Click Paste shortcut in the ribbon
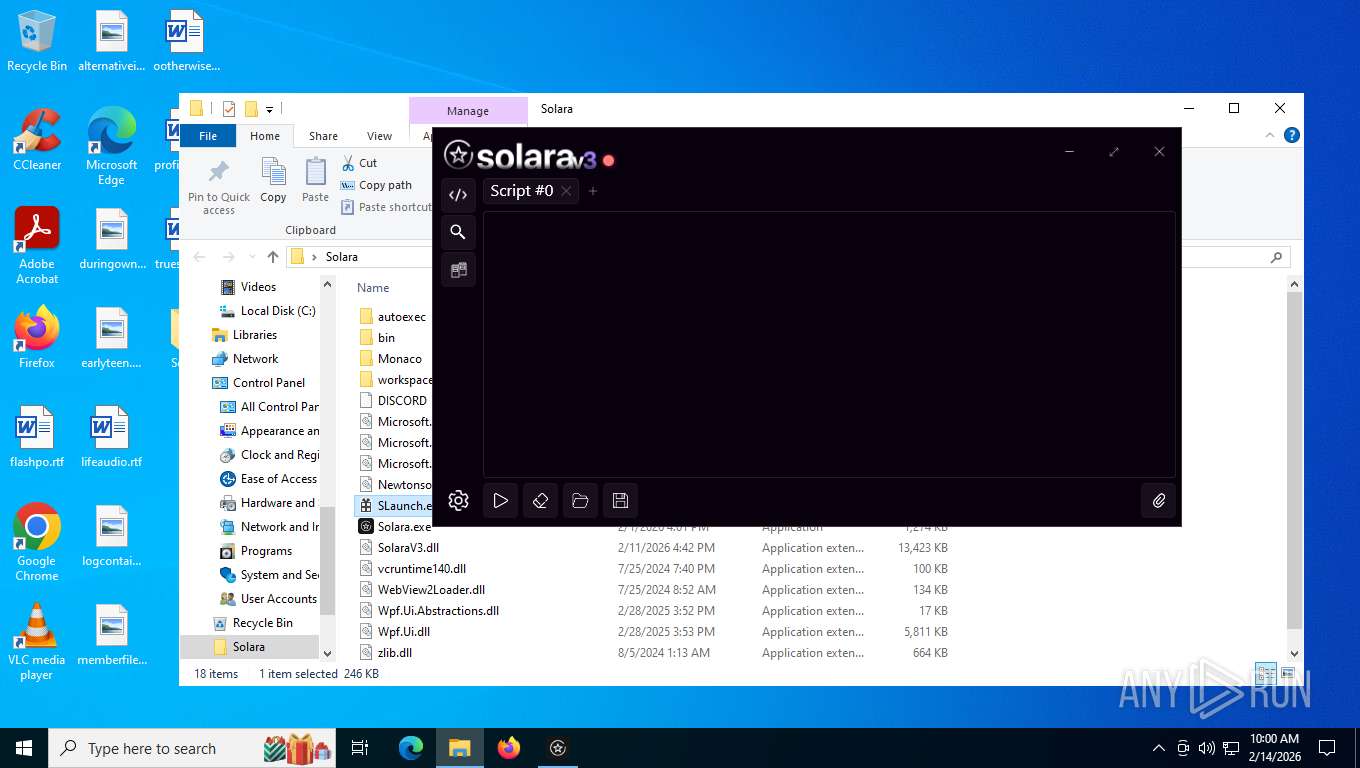This screenshot has width=1360, height=768. (x=386, y=207)
